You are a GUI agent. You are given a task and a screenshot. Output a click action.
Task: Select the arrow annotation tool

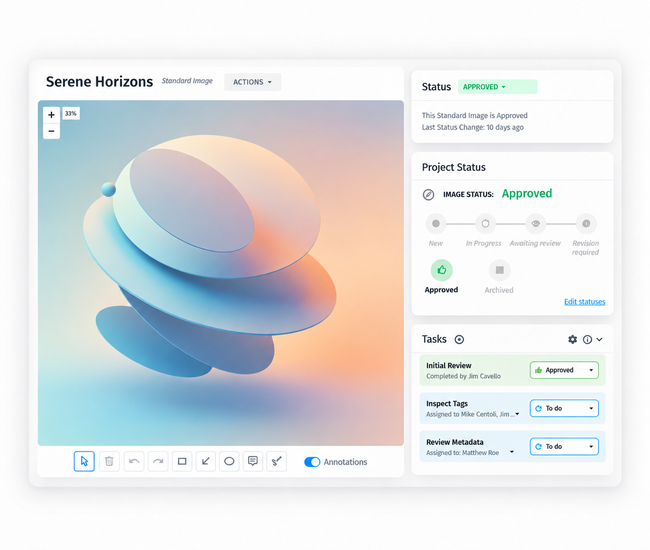pos(206,461)
